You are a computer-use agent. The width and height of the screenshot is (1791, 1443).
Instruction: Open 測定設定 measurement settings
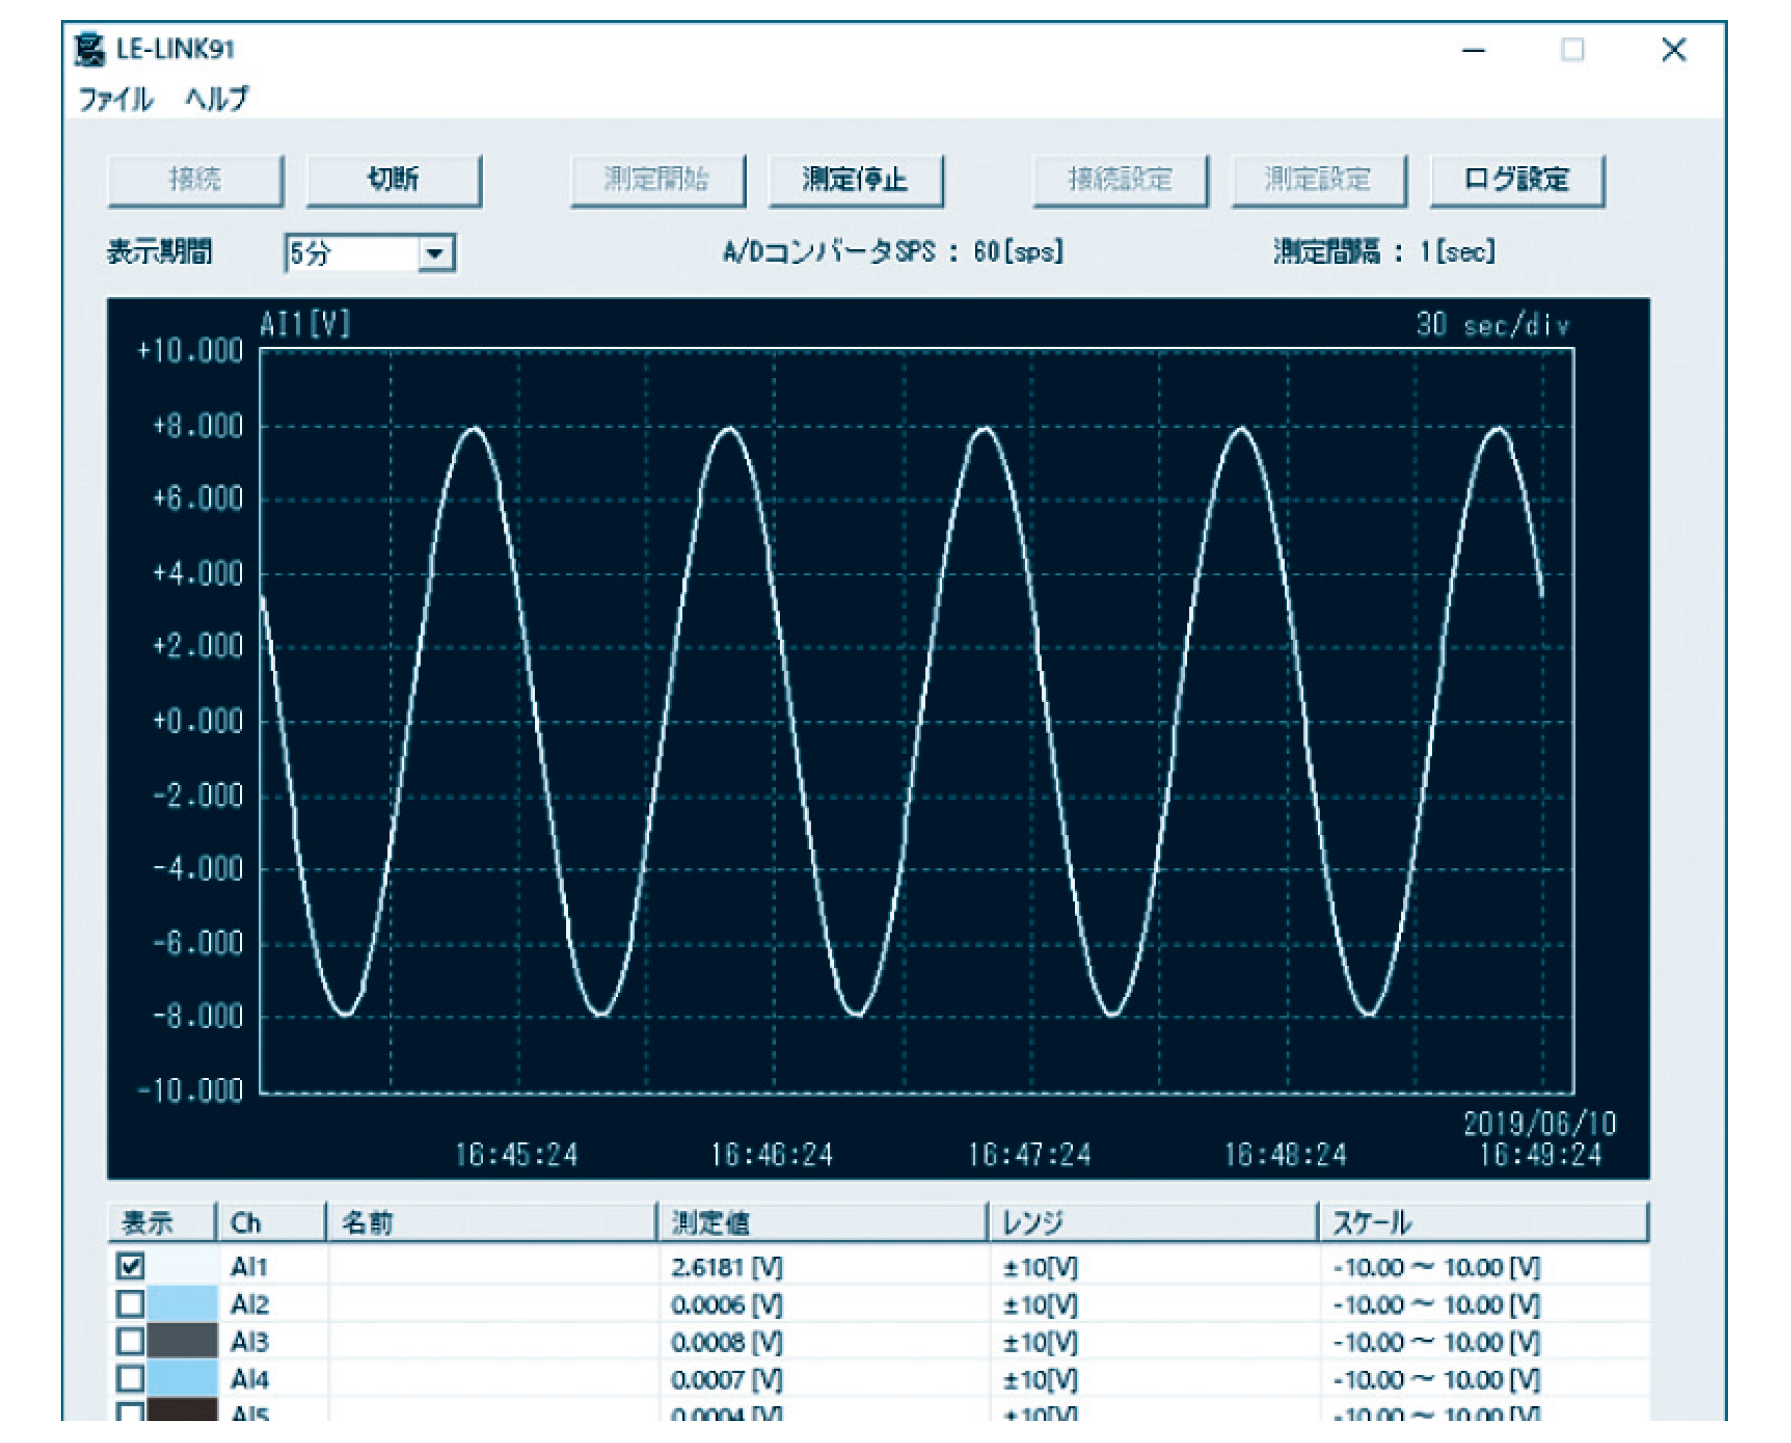(1318, 180)
